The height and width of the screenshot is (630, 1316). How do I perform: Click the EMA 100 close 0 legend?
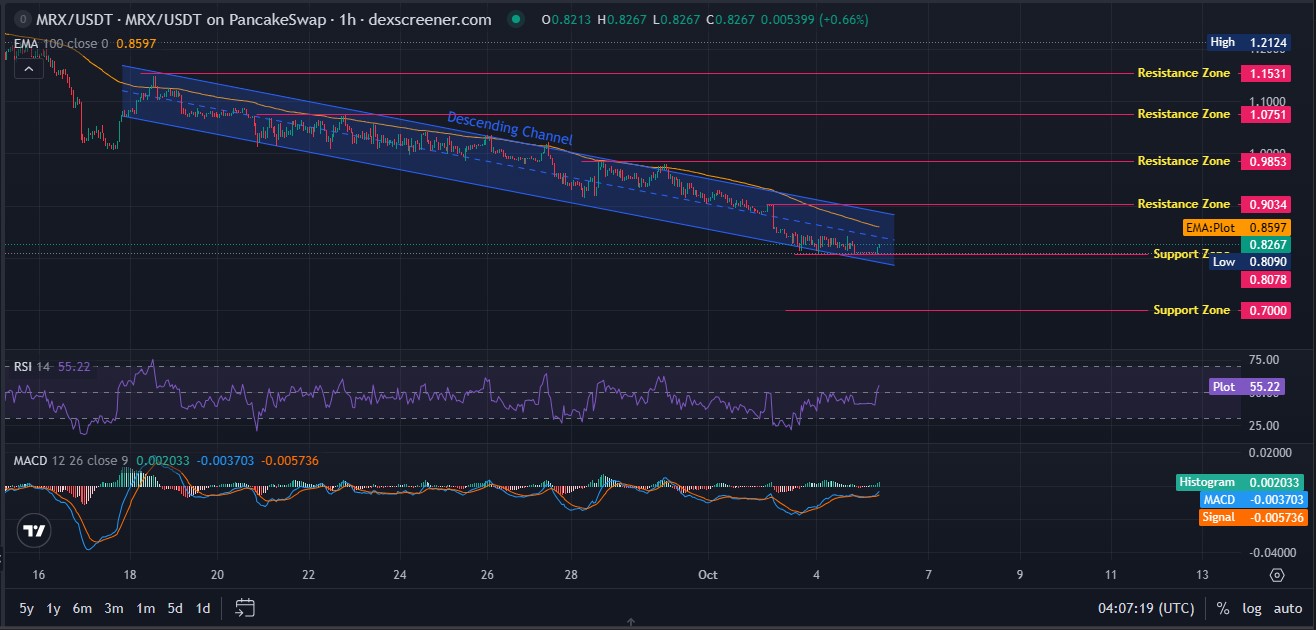(63, 44)
